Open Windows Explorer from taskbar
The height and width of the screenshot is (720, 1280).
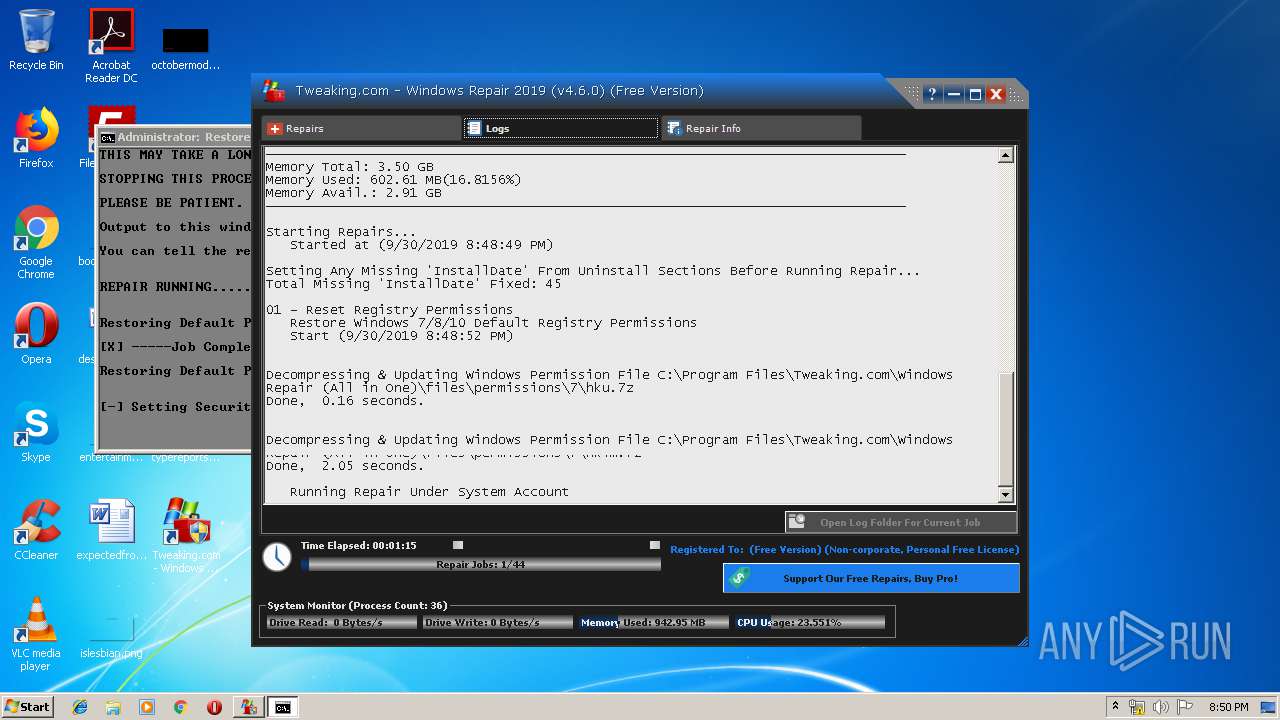(x=113, y=707)
